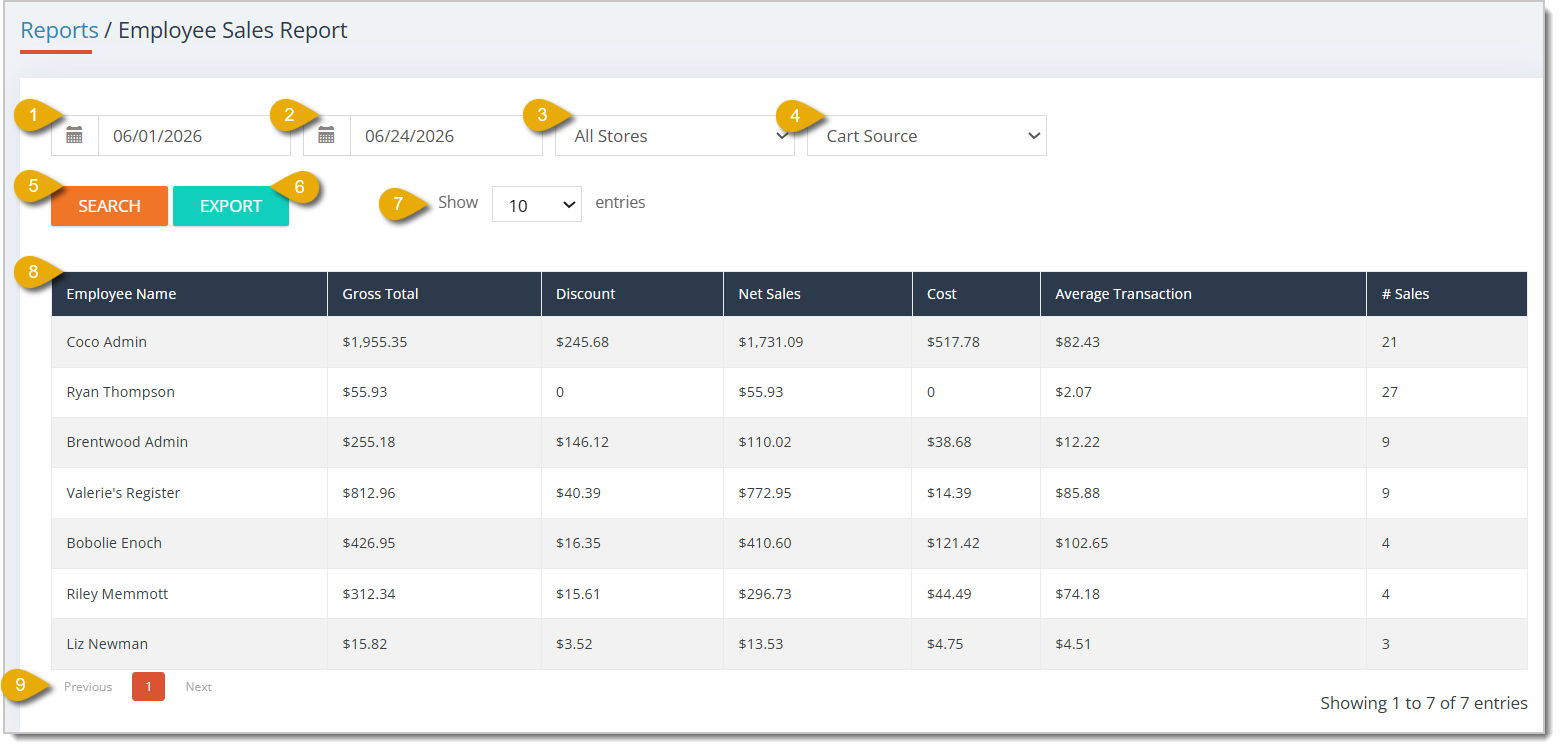Select the Coco Admin employee name
This screenshot has width=1560, height=749.
[107, 342]
